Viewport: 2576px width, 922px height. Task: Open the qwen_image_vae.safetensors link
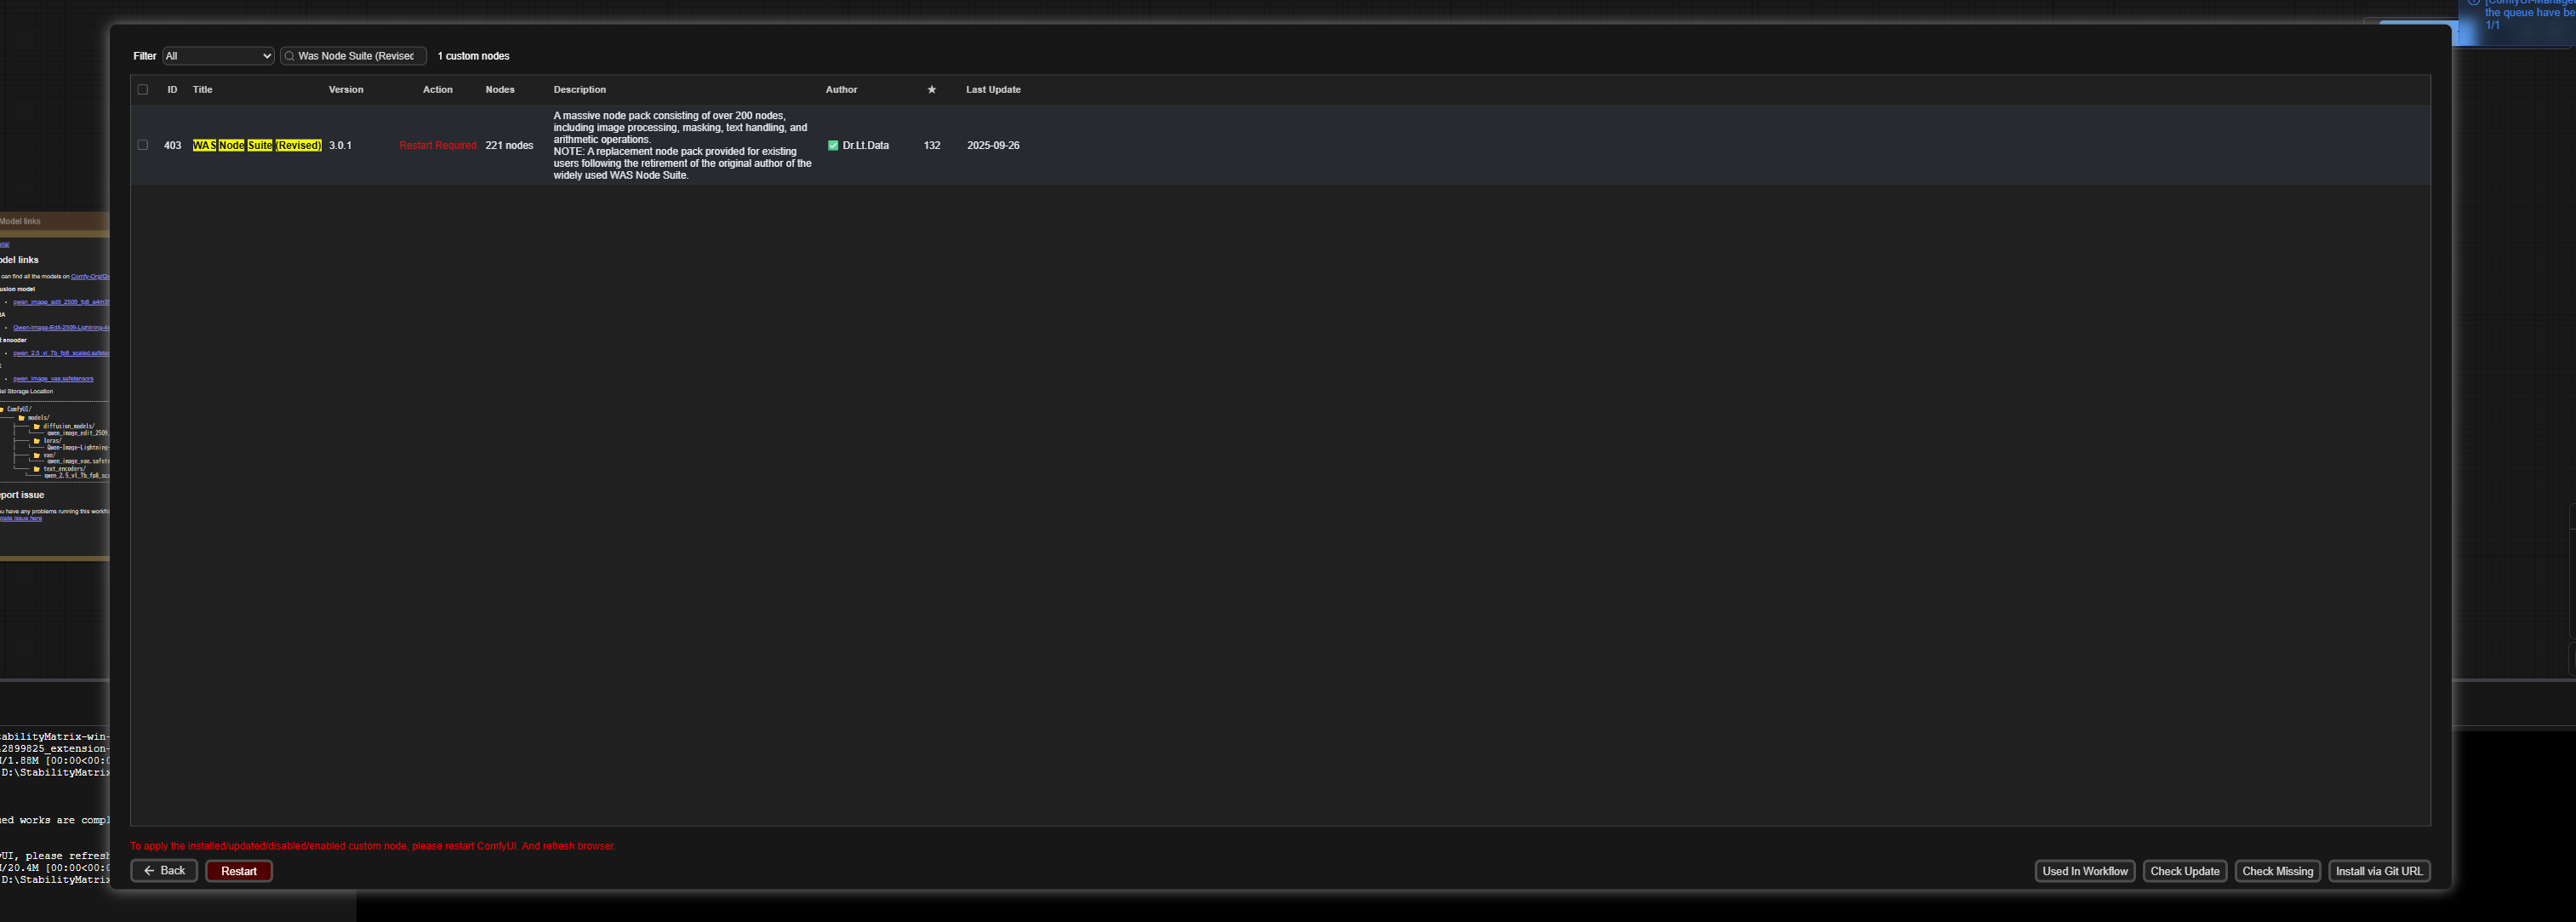53,379
